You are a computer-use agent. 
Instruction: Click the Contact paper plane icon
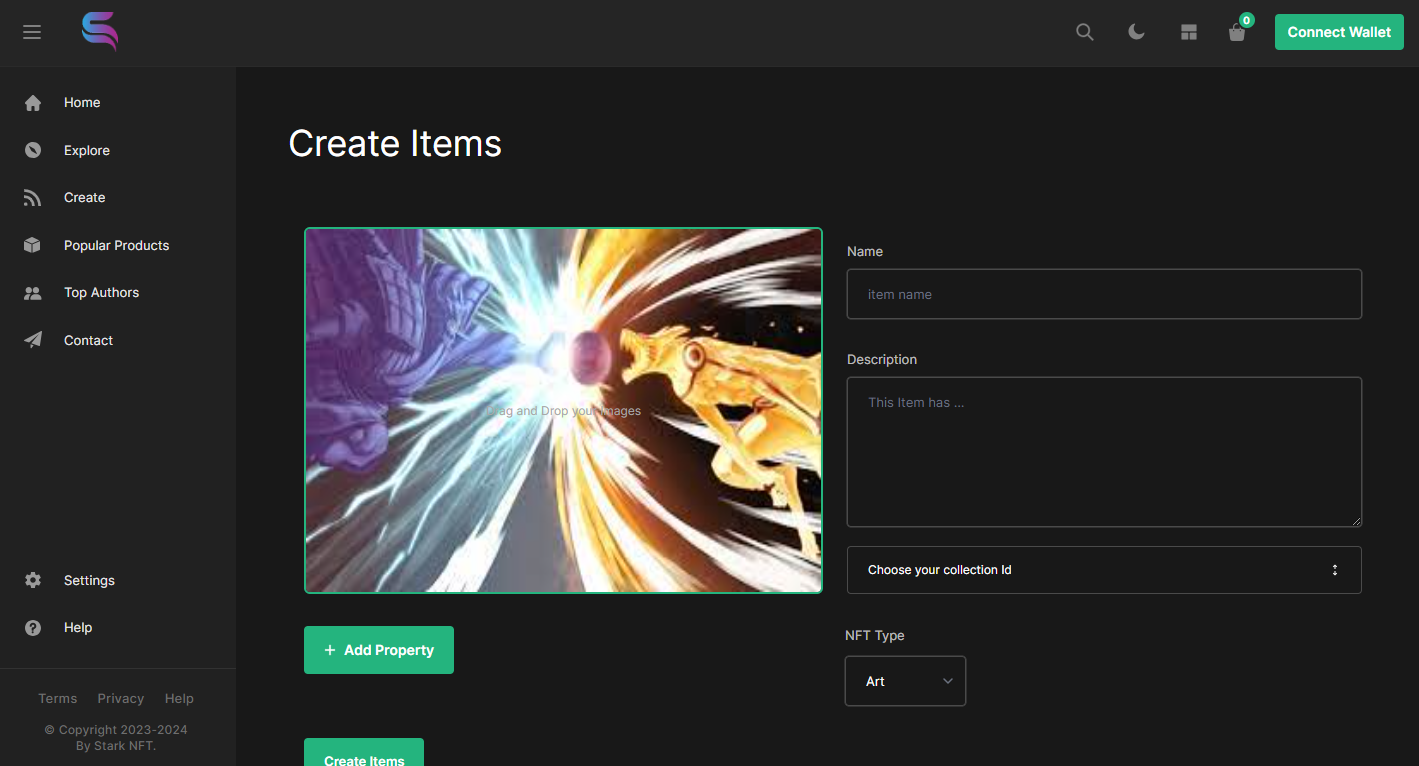point(33,340)
